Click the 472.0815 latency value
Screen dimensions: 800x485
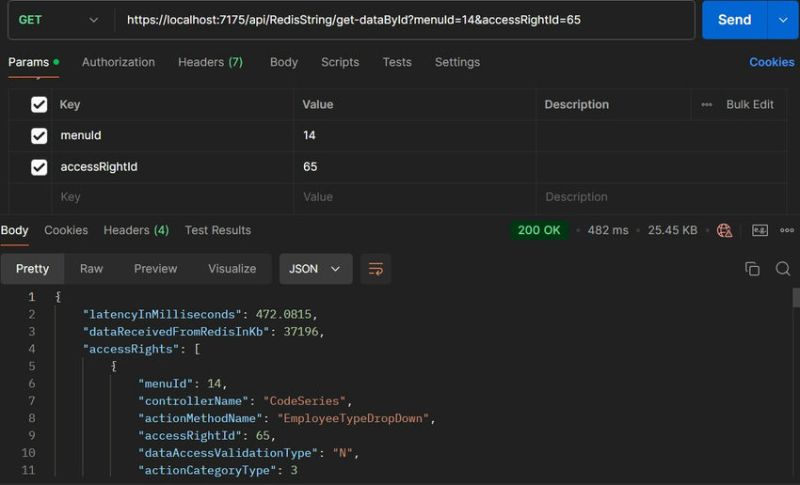pyautogui.click(x=283, y=315)
